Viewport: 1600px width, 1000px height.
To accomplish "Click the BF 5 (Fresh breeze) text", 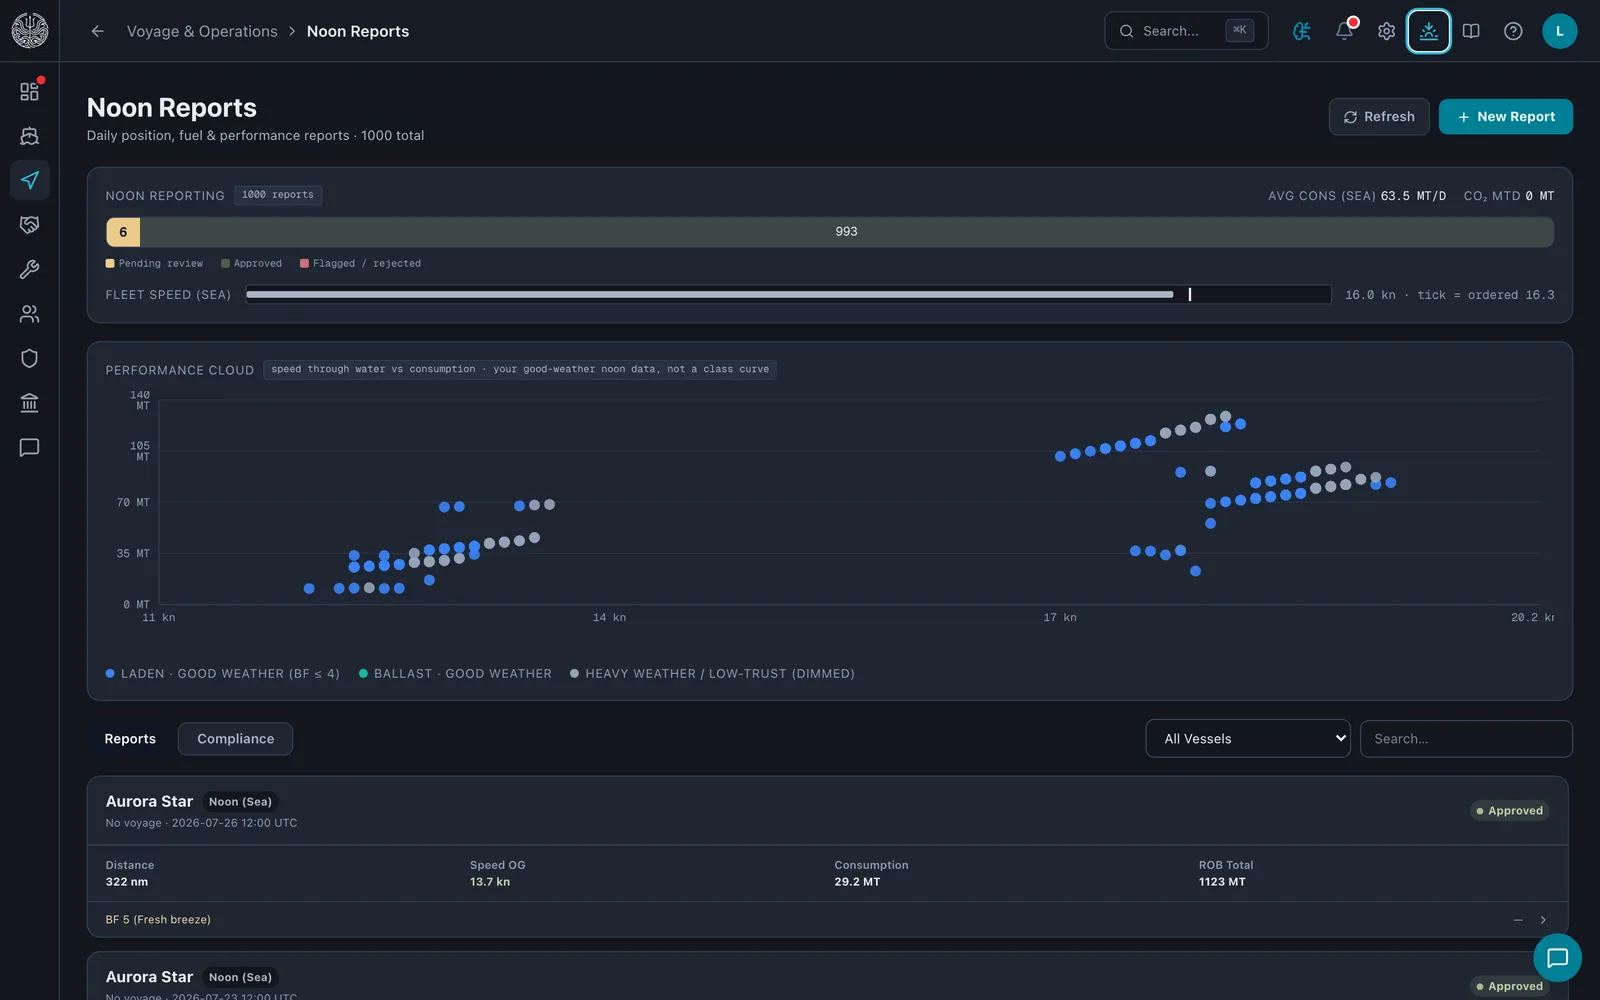I will click(x=158, y=920).
